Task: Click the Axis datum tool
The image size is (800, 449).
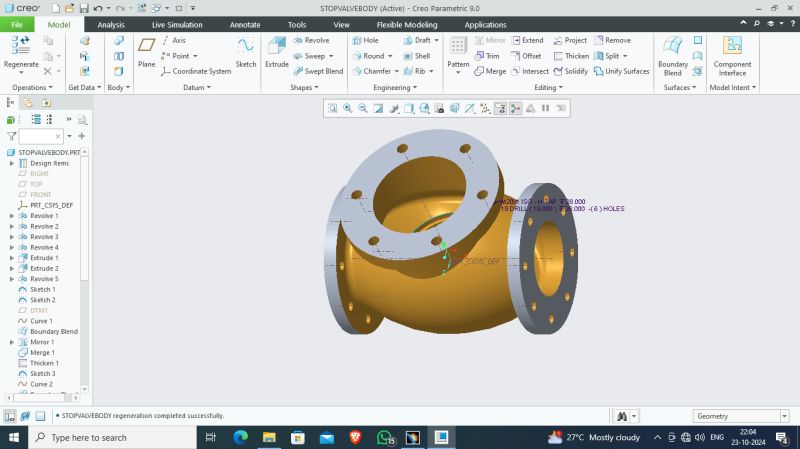Action: [173, 40]
